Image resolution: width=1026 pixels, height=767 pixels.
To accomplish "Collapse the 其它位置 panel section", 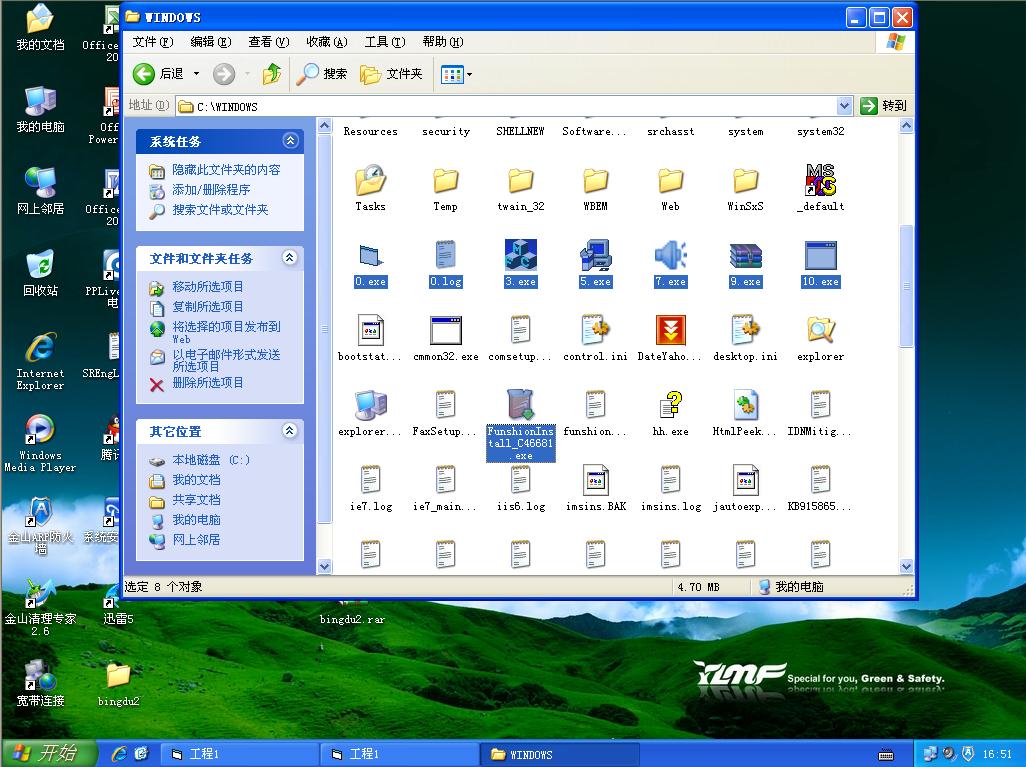I will point(290,431).
